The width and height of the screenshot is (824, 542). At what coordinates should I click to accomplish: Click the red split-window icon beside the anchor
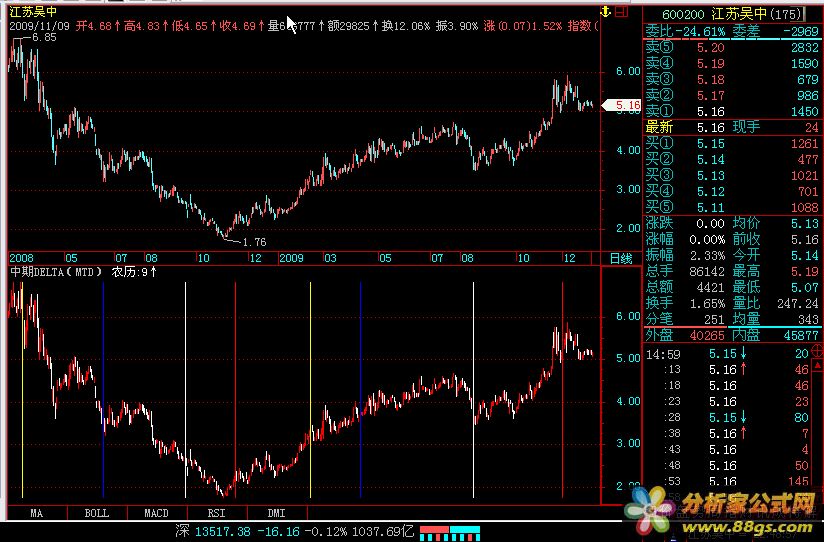coord(622,12)
